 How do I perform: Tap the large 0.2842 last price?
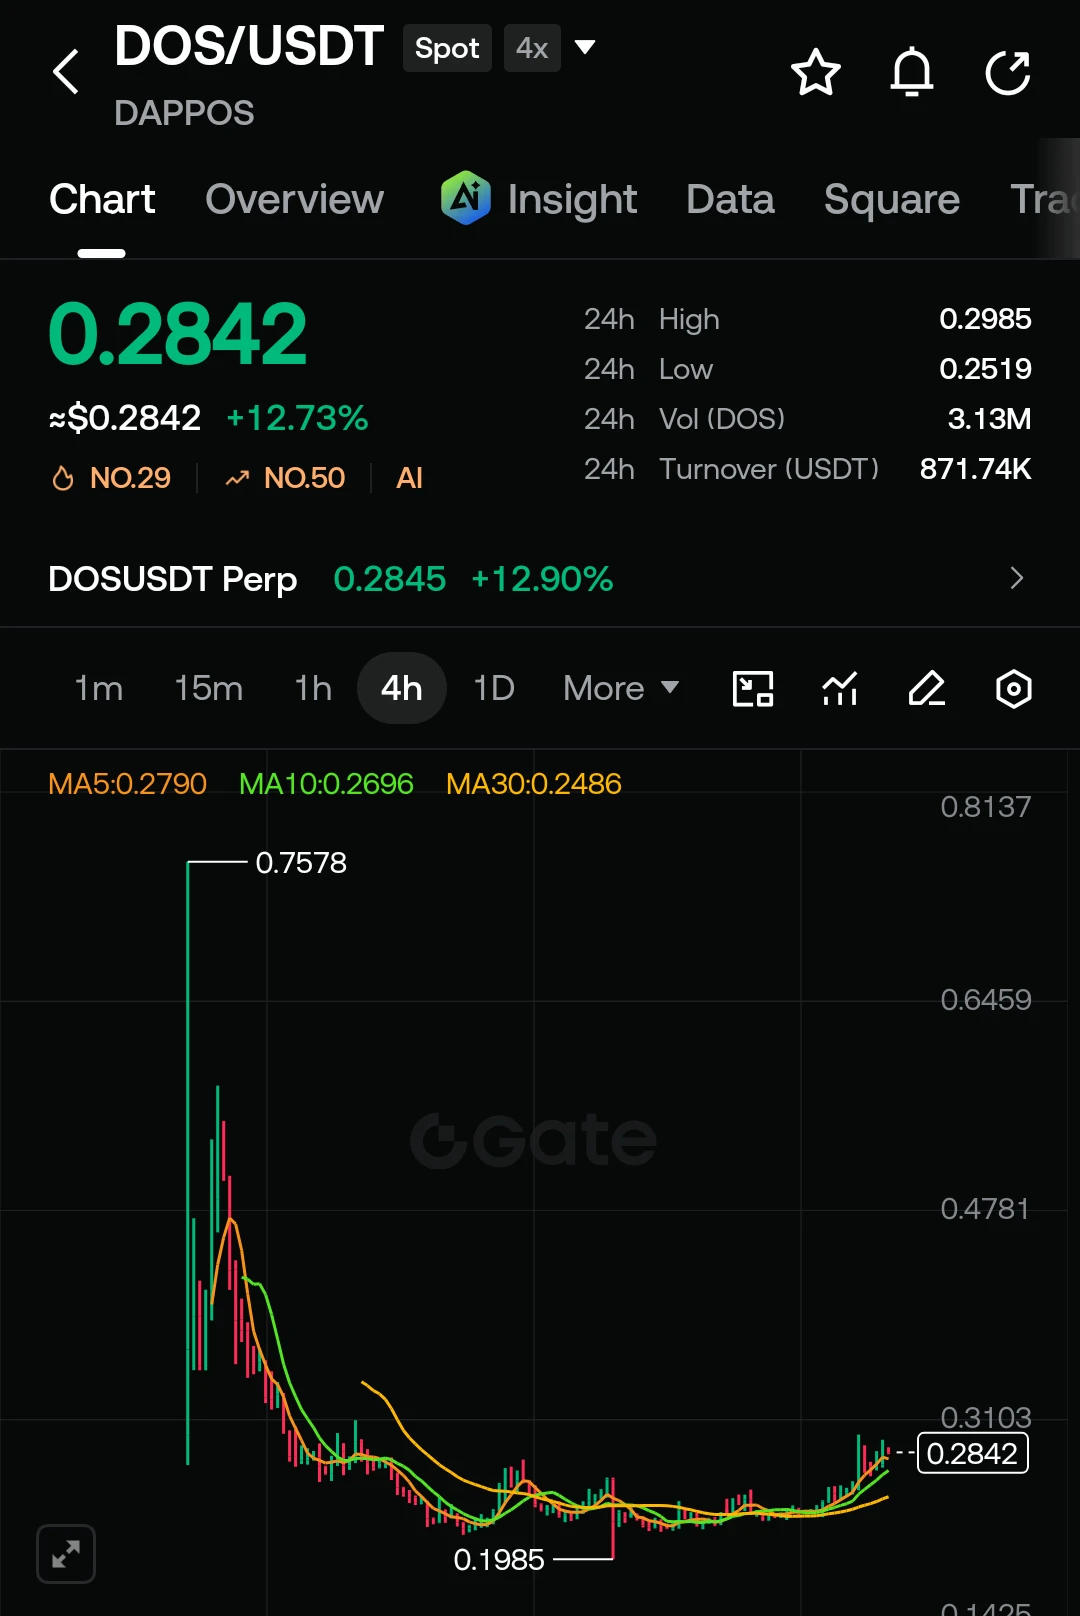pyautogui.click(x=177, y=334)
